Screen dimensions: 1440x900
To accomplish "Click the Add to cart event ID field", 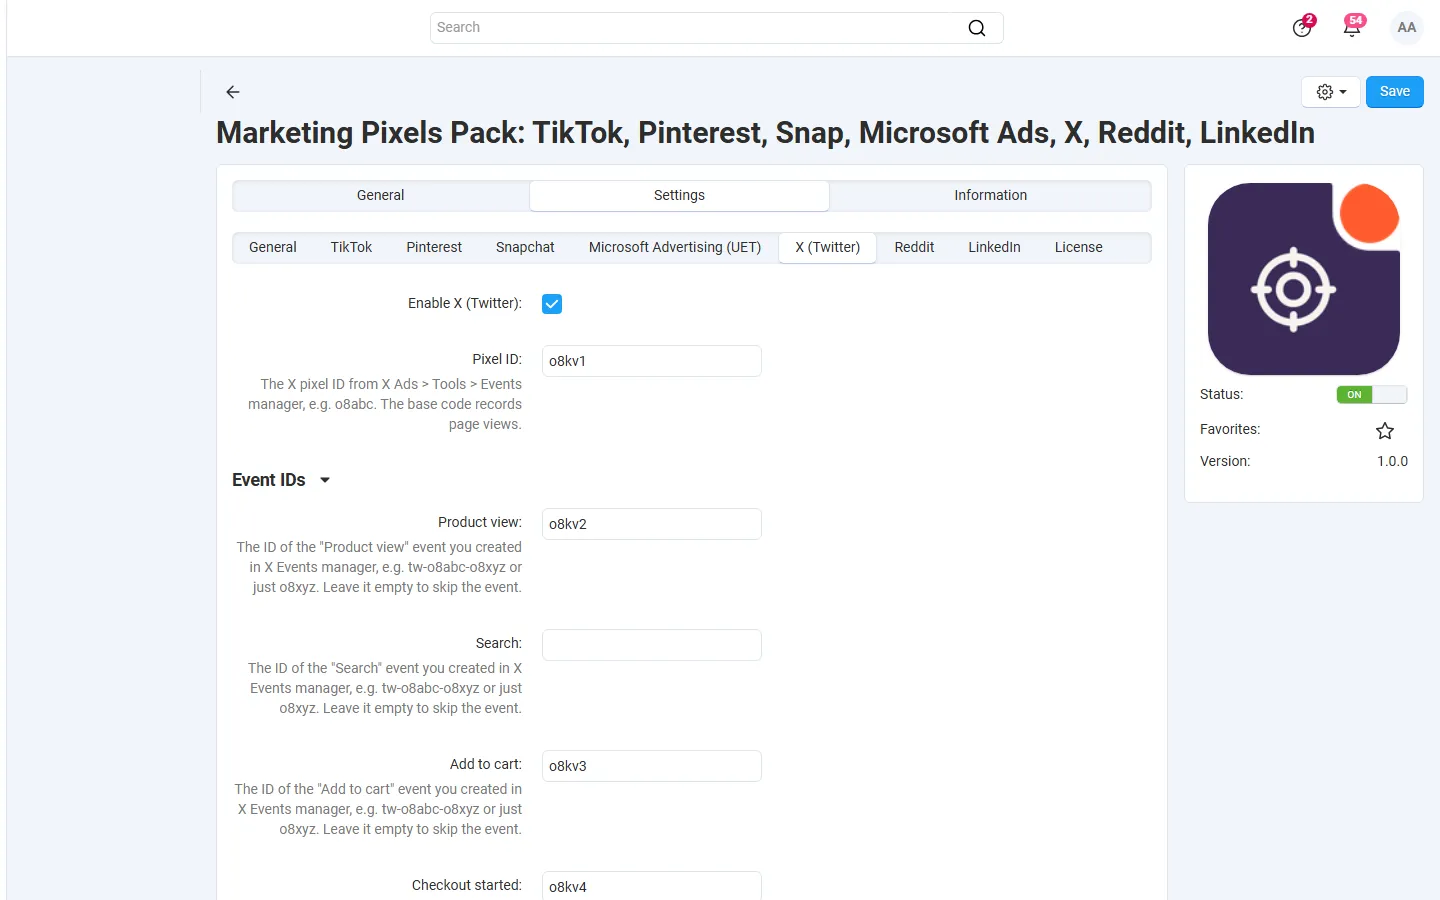I will tap(652, 766).
